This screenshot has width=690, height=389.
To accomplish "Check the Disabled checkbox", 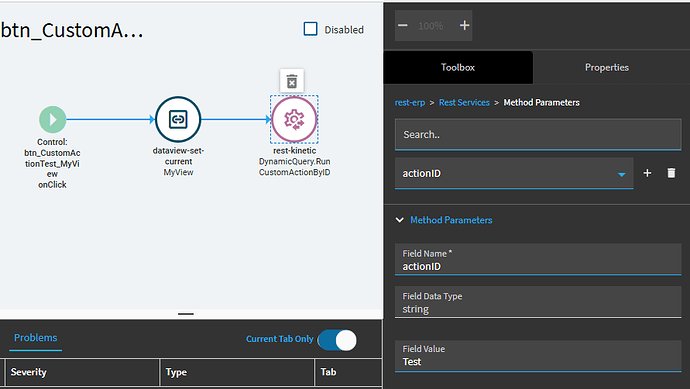I will tap(310, 29).
